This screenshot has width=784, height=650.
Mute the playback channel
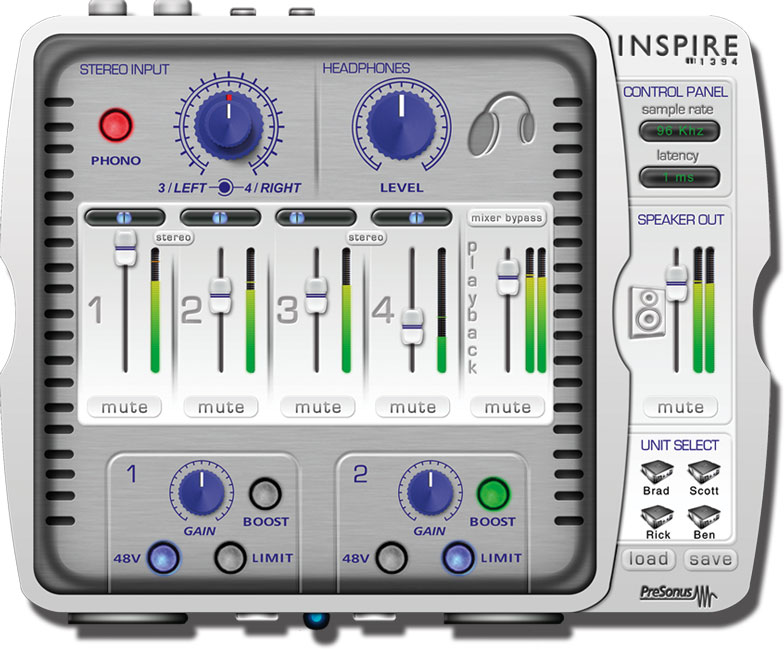coord(508,407)
